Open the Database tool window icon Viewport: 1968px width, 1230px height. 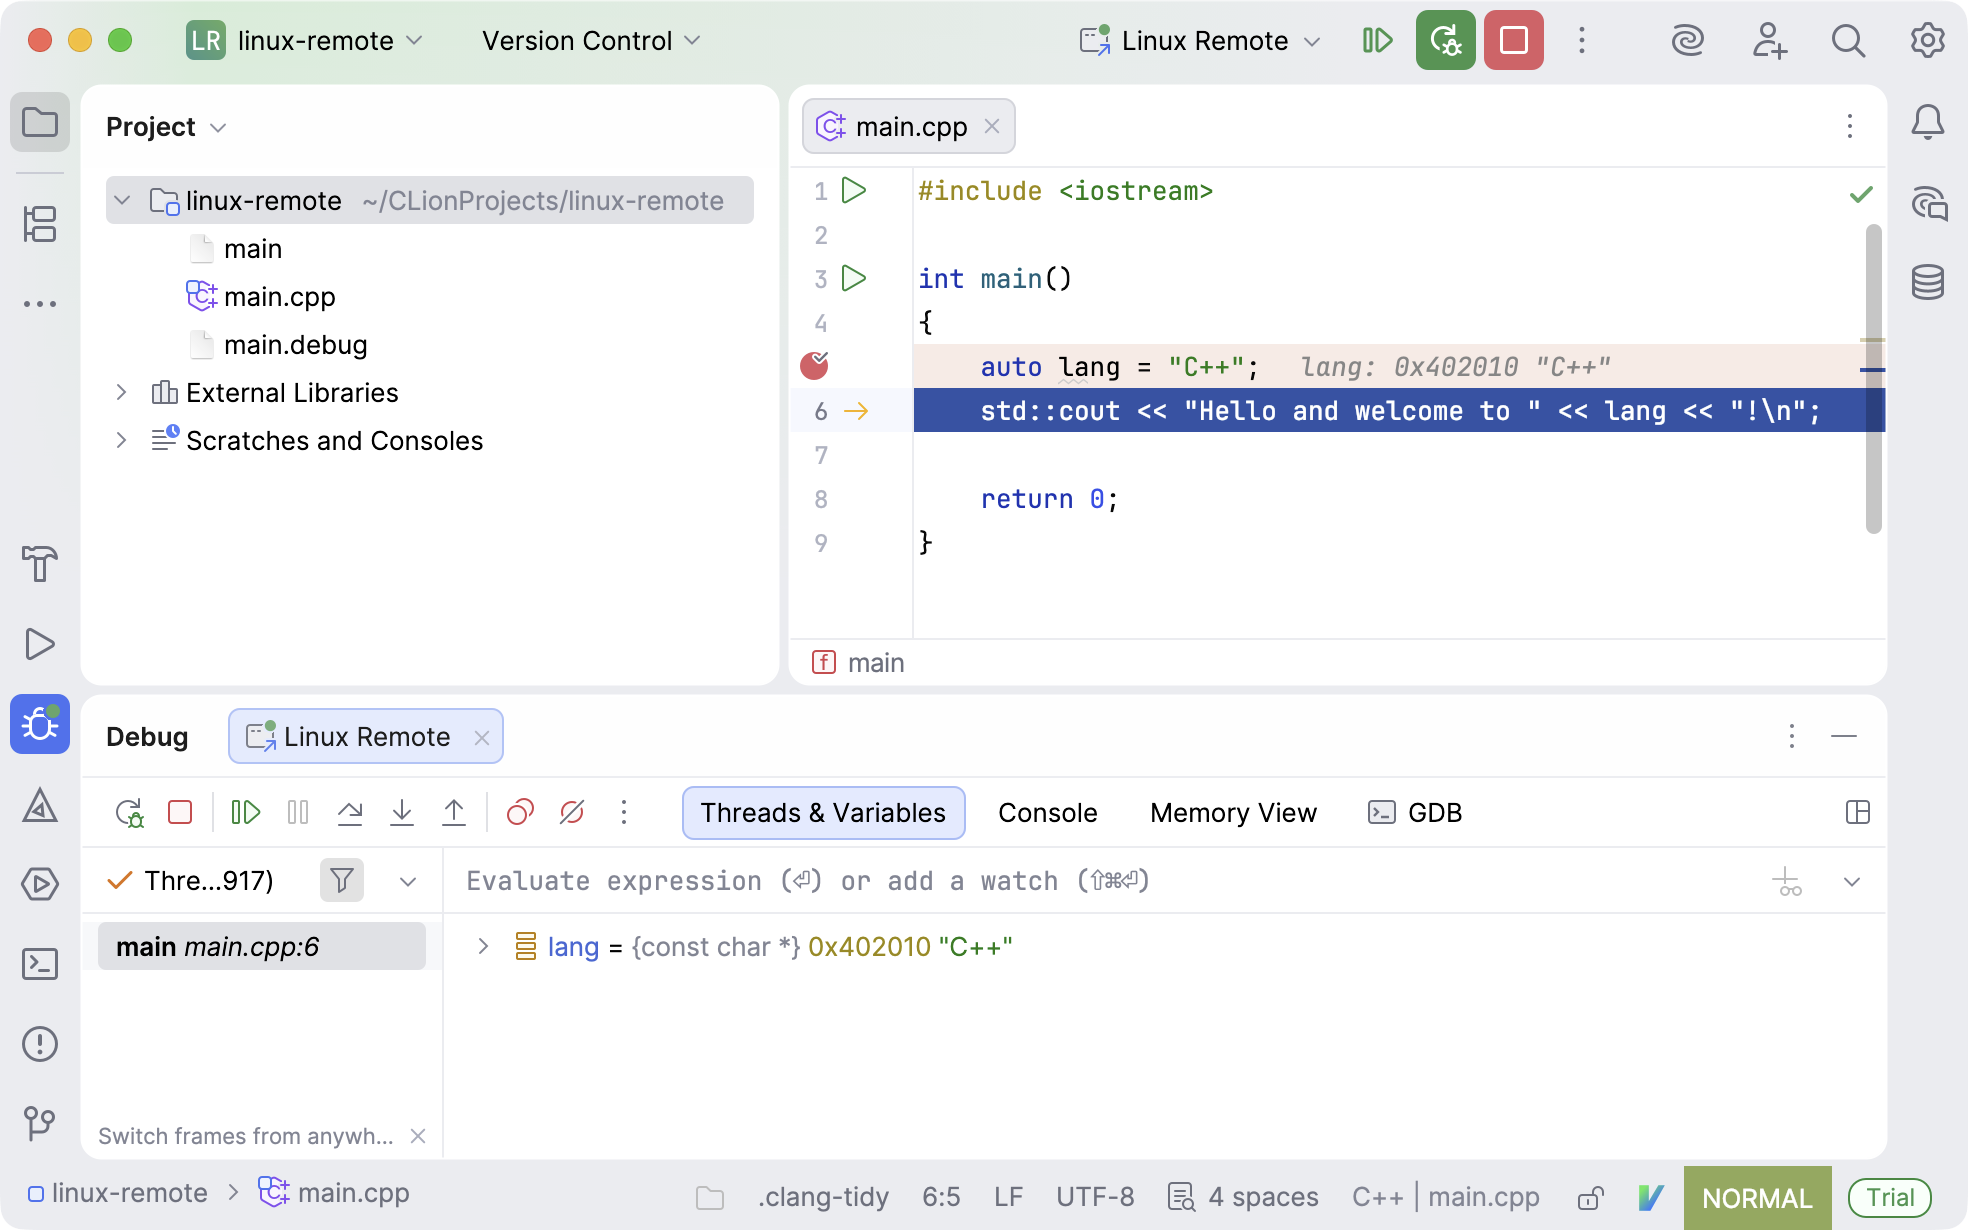[x=1927, y=283]
